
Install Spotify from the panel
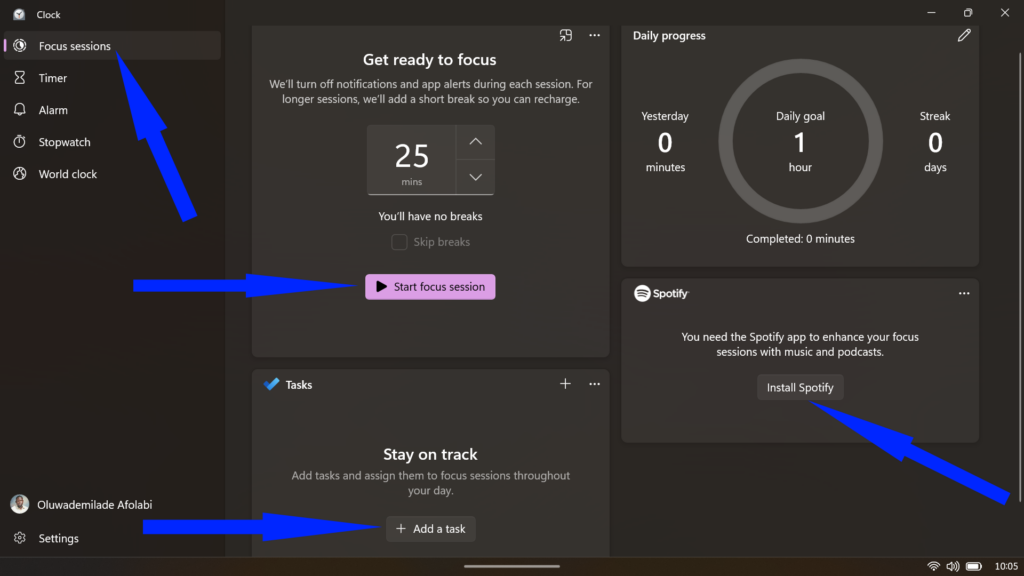click(x=800, y=387)
